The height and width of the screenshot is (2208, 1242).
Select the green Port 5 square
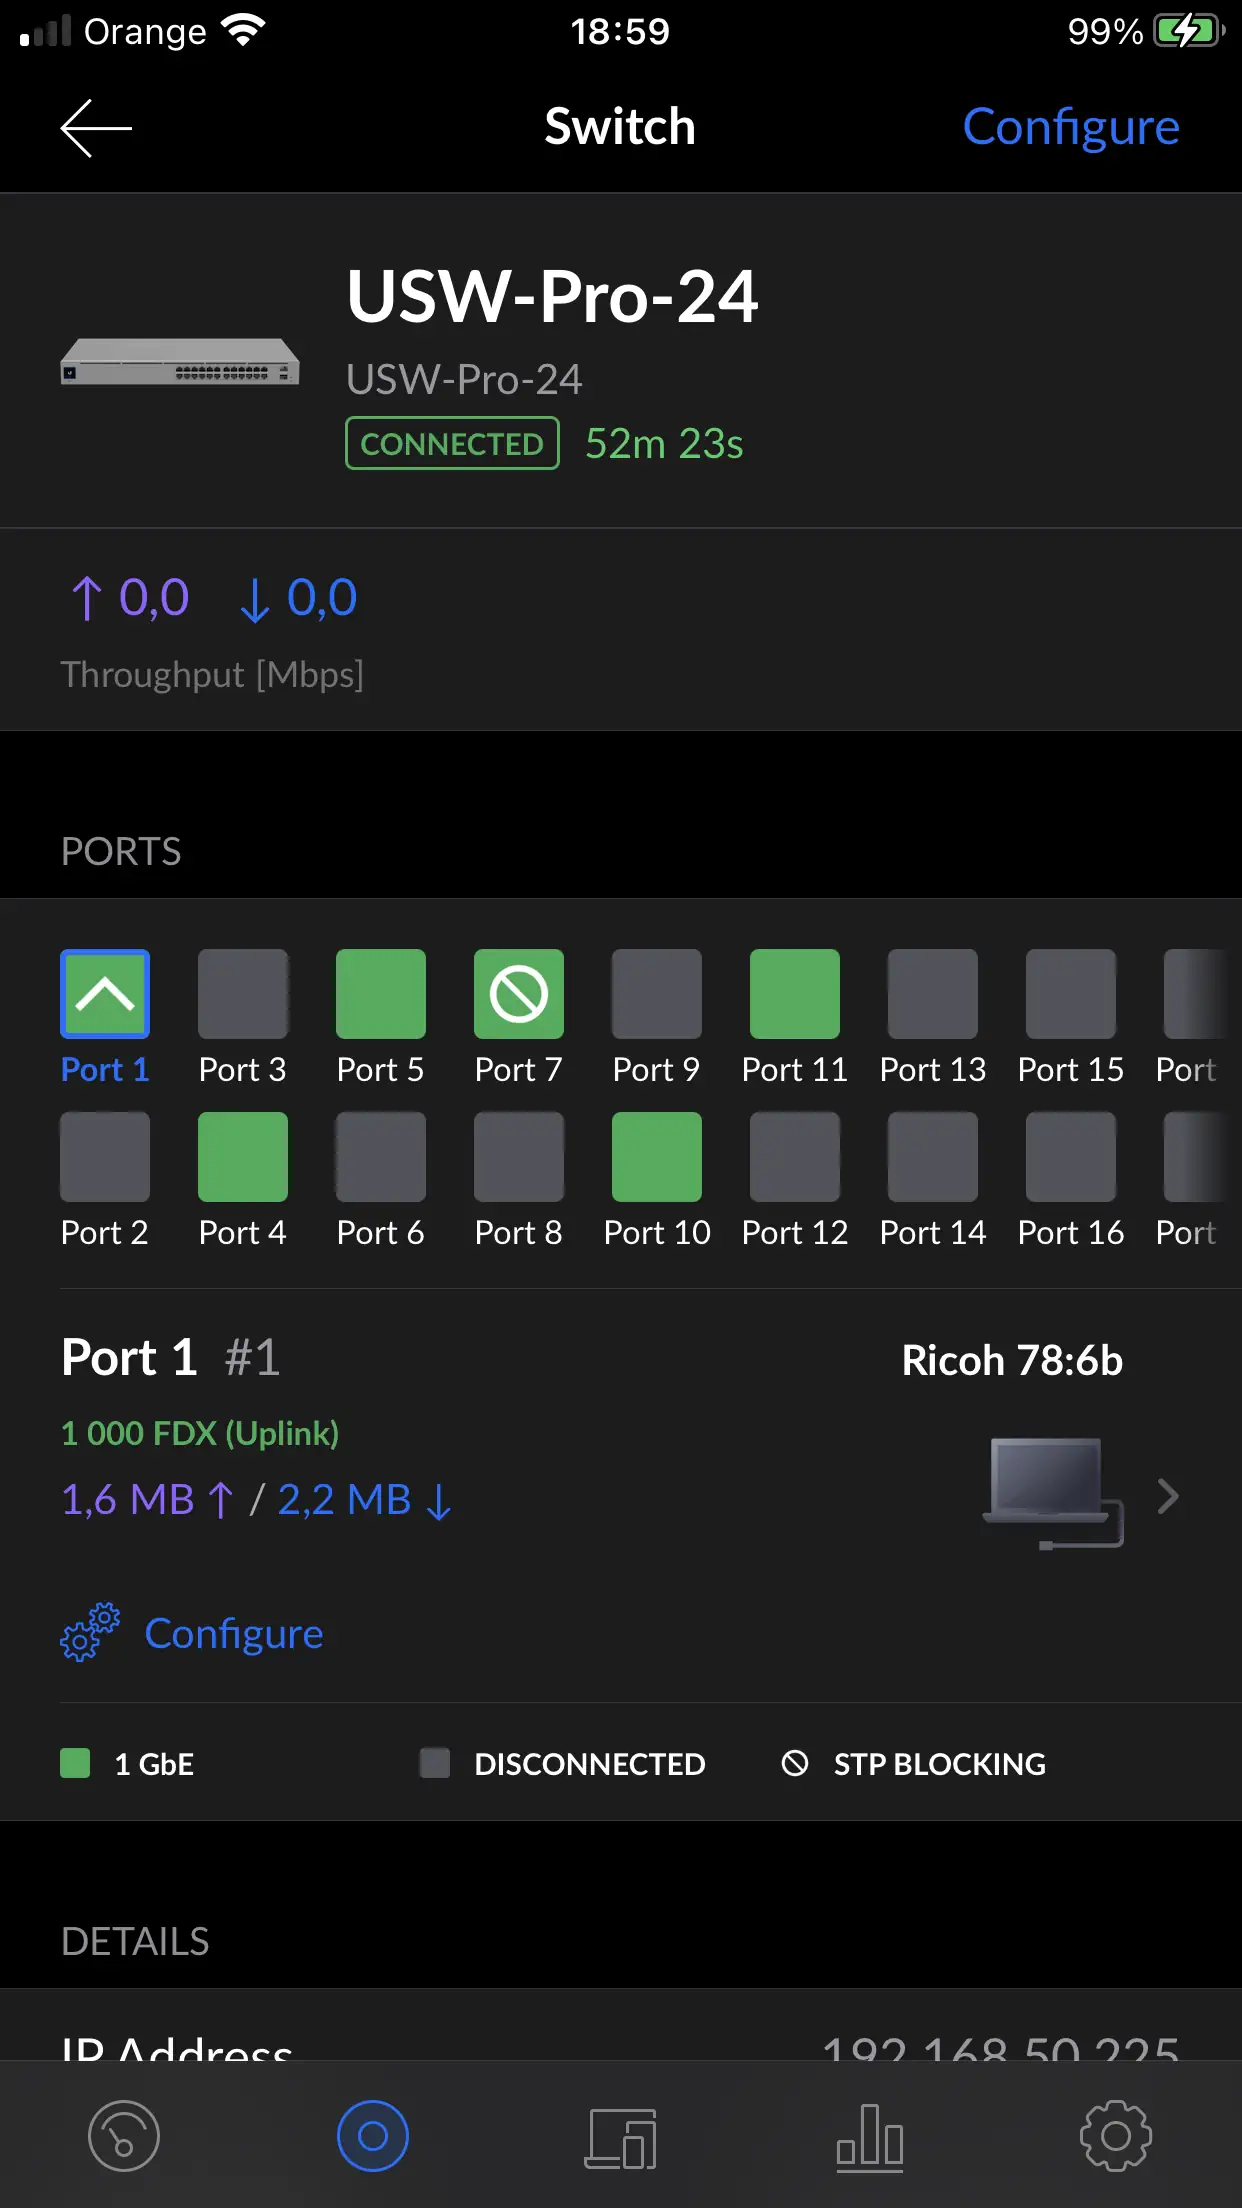click(x=381, y=994)
